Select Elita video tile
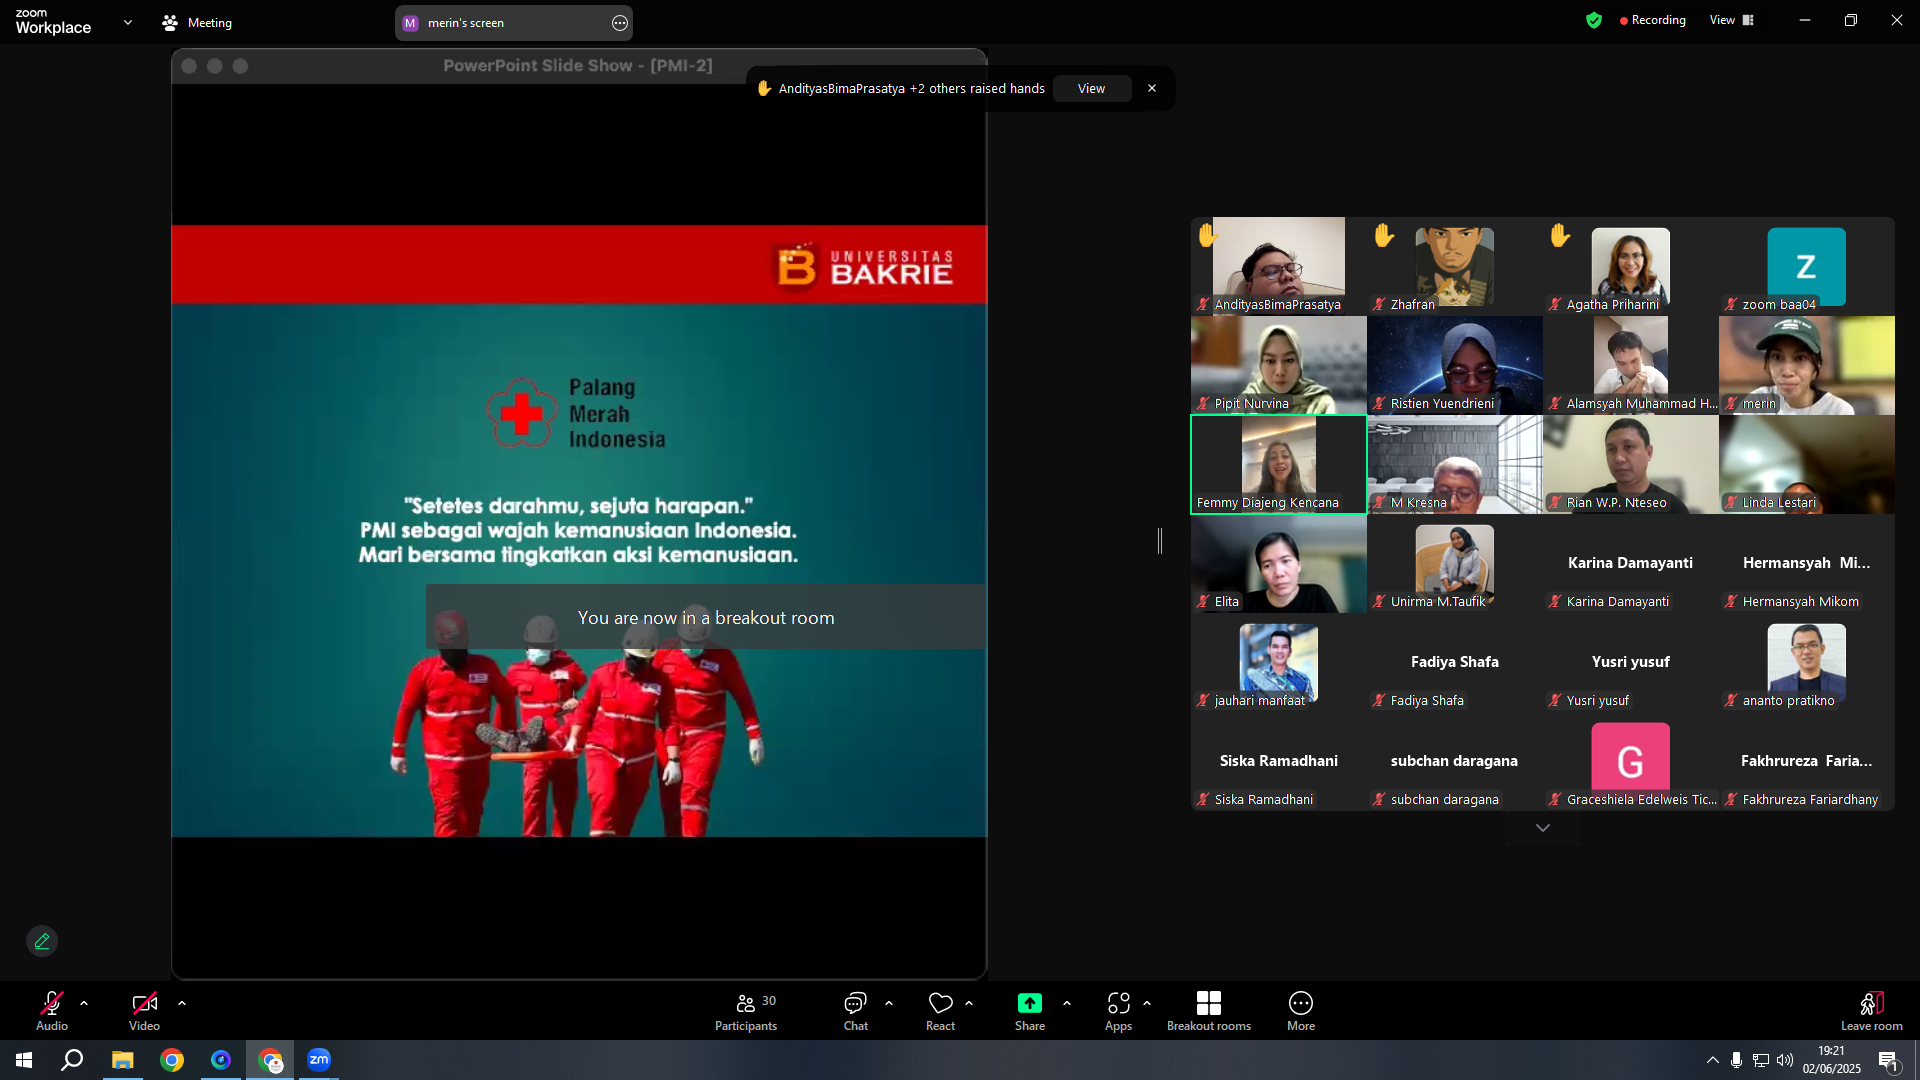1920x1080 pixels. (x=1279, y=563)
